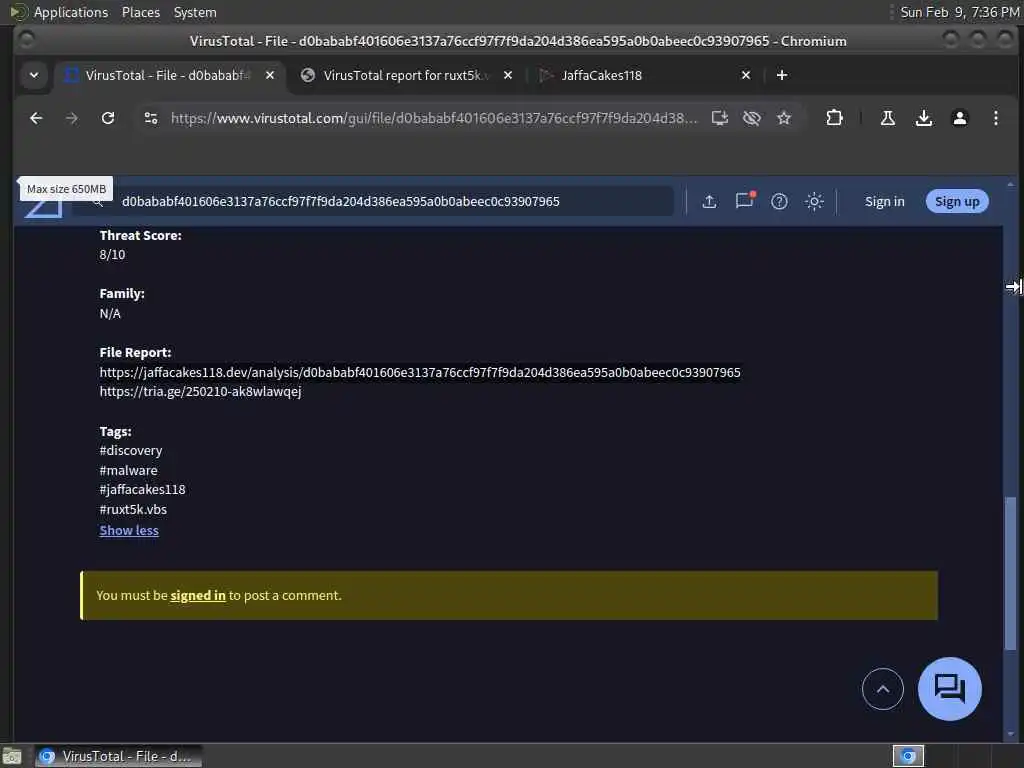Go back to the previous page

[36, 118]
